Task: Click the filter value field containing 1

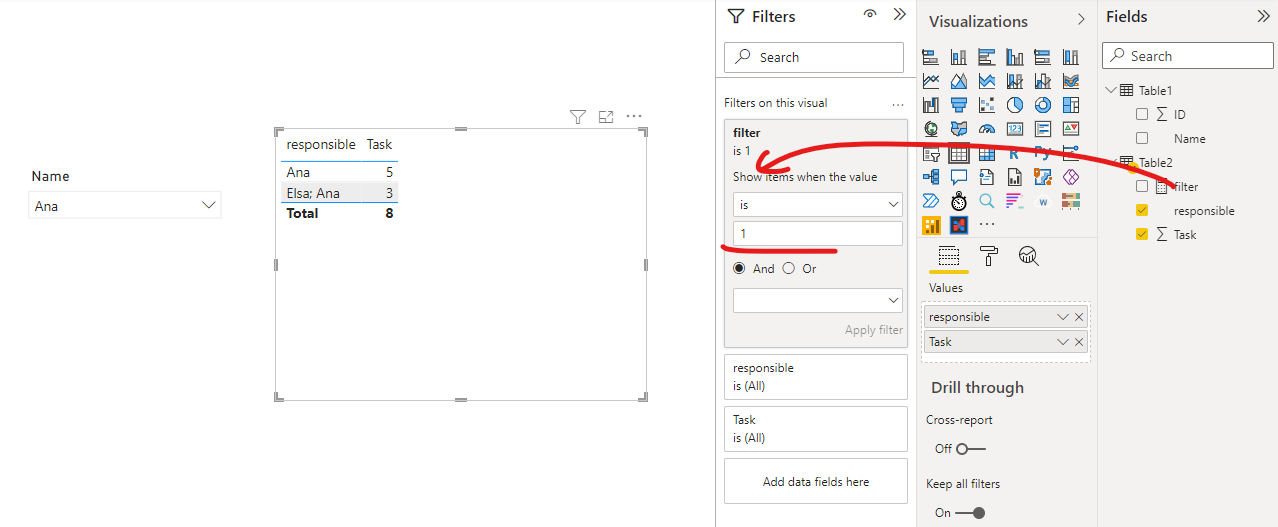Action: [x=817, y=233]
